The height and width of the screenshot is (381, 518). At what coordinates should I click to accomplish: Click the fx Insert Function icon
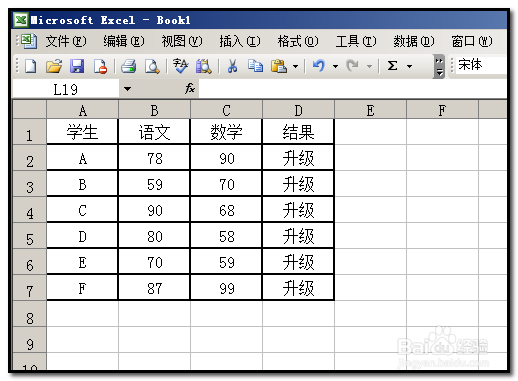190,88
